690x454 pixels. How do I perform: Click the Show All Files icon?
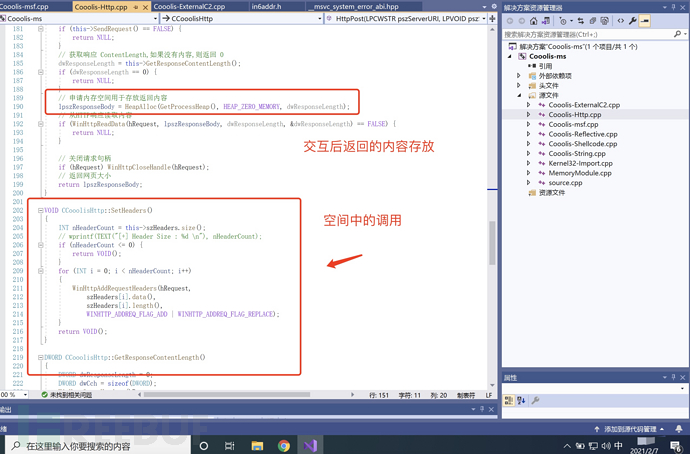603,20
